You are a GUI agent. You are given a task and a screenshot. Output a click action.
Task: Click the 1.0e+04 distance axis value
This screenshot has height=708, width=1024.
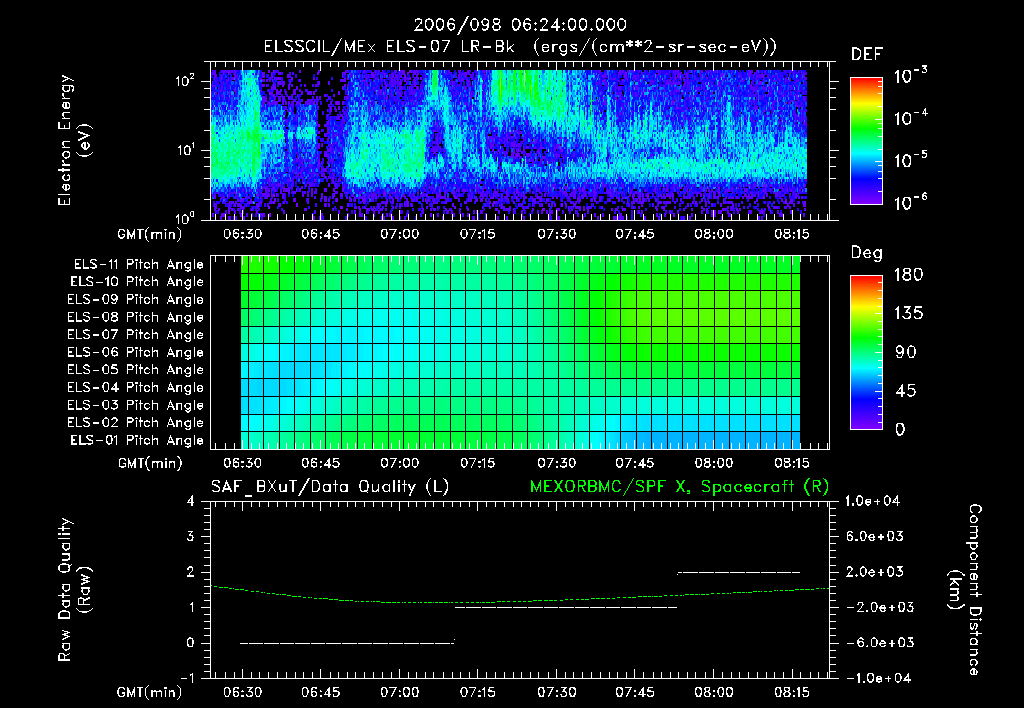872,501
